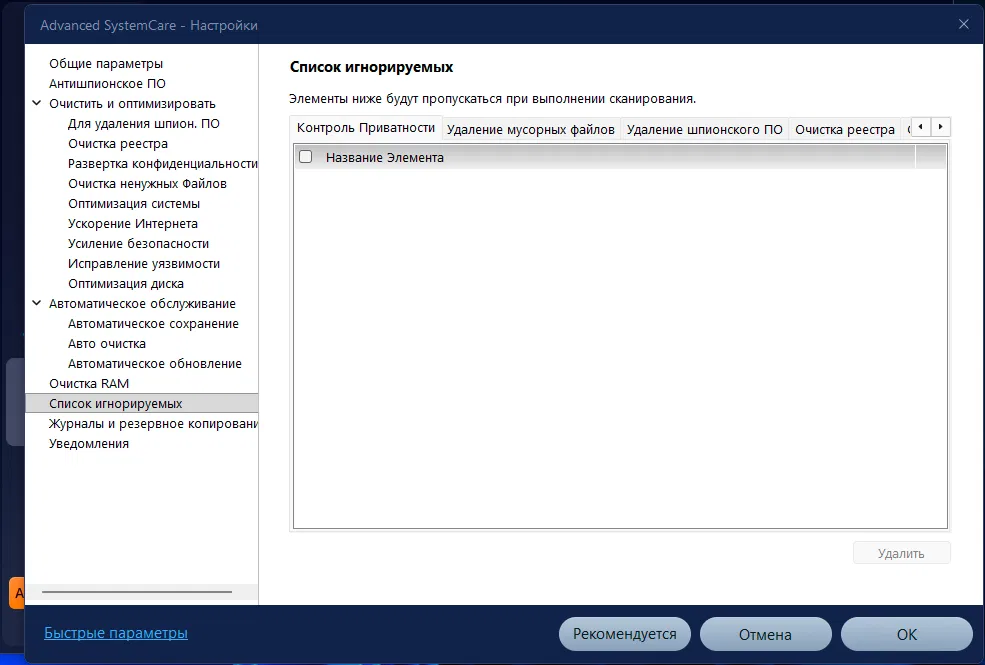Viewport: 985px width, 665px height.
Task: Click the Отмена button
Action: [765, 634]
